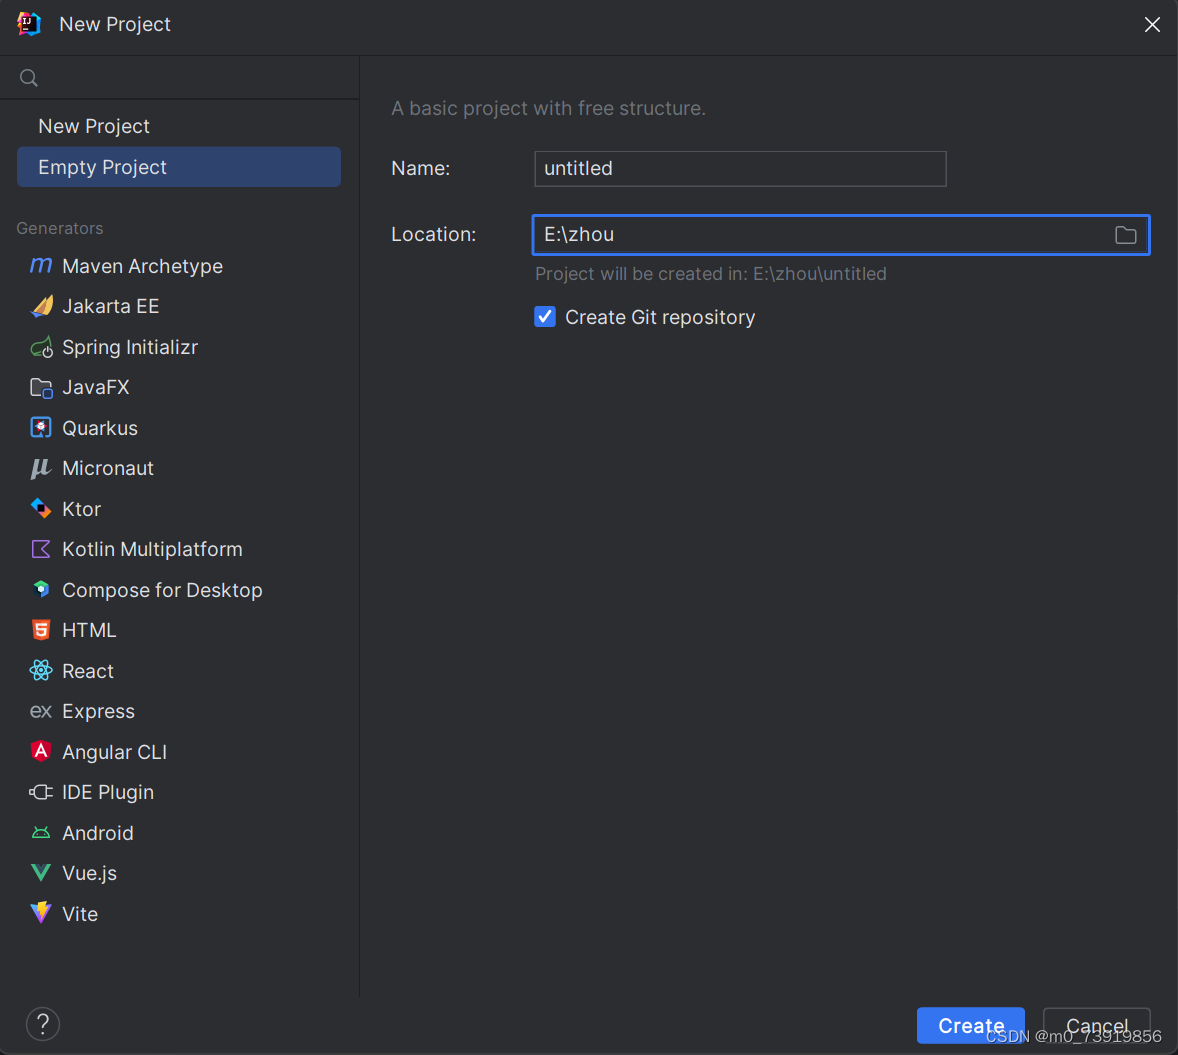This screenshot has height=1055, width=1178.
Task: Select the Express label
Action: point(98,712)
